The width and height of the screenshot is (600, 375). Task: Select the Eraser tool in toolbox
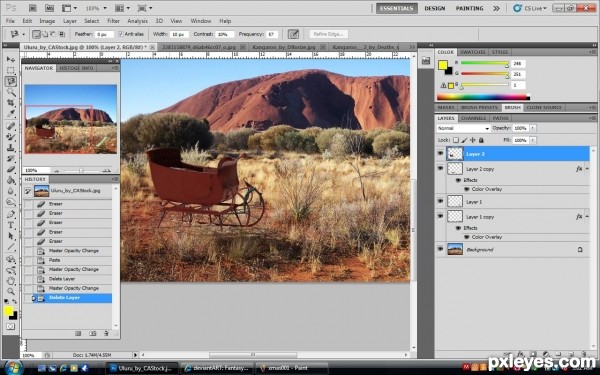click(x=11, y=169)
